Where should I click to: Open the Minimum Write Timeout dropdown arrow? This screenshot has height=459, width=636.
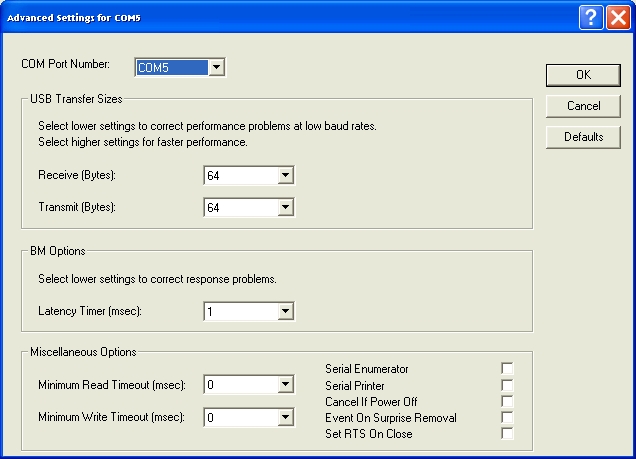tap(286, 417)
